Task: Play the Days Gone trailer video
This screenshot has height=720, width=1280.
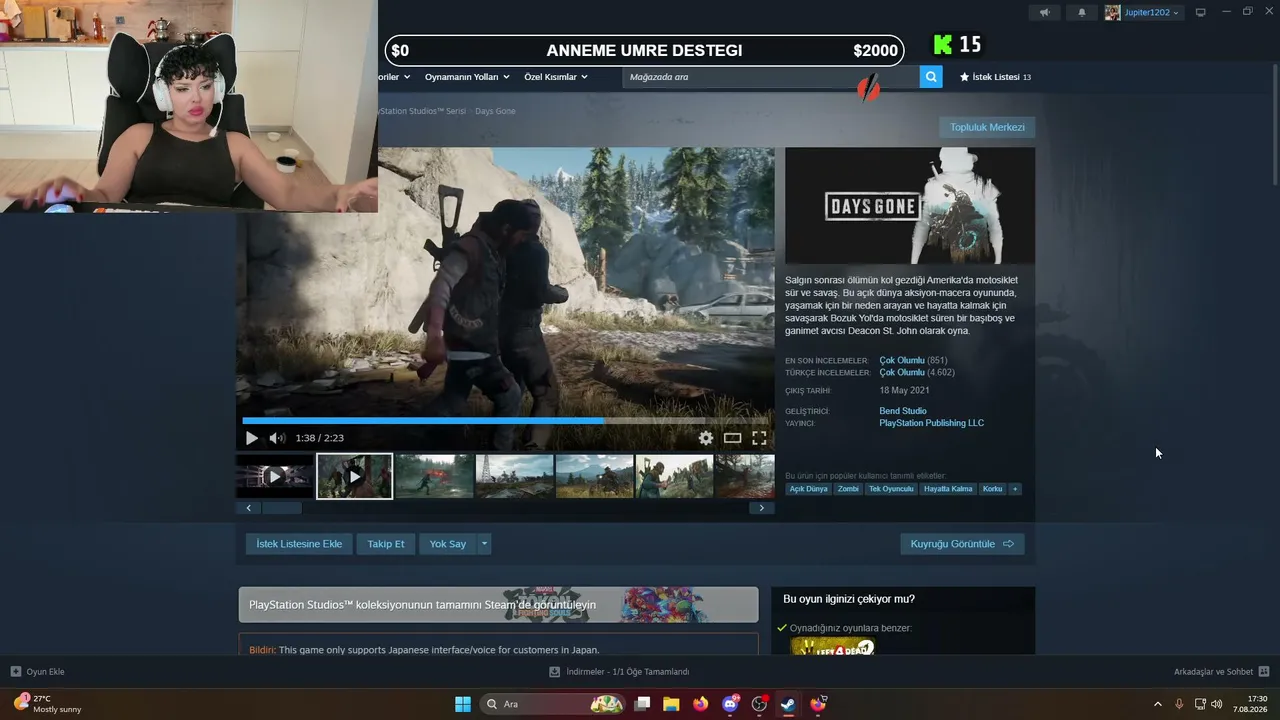Action: 251,438
